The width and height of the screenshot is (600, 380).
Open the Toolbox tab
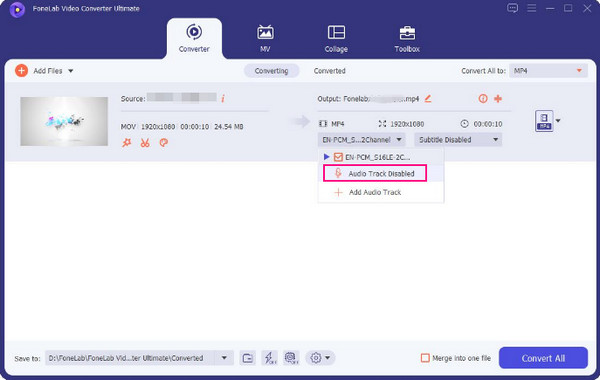407,38
